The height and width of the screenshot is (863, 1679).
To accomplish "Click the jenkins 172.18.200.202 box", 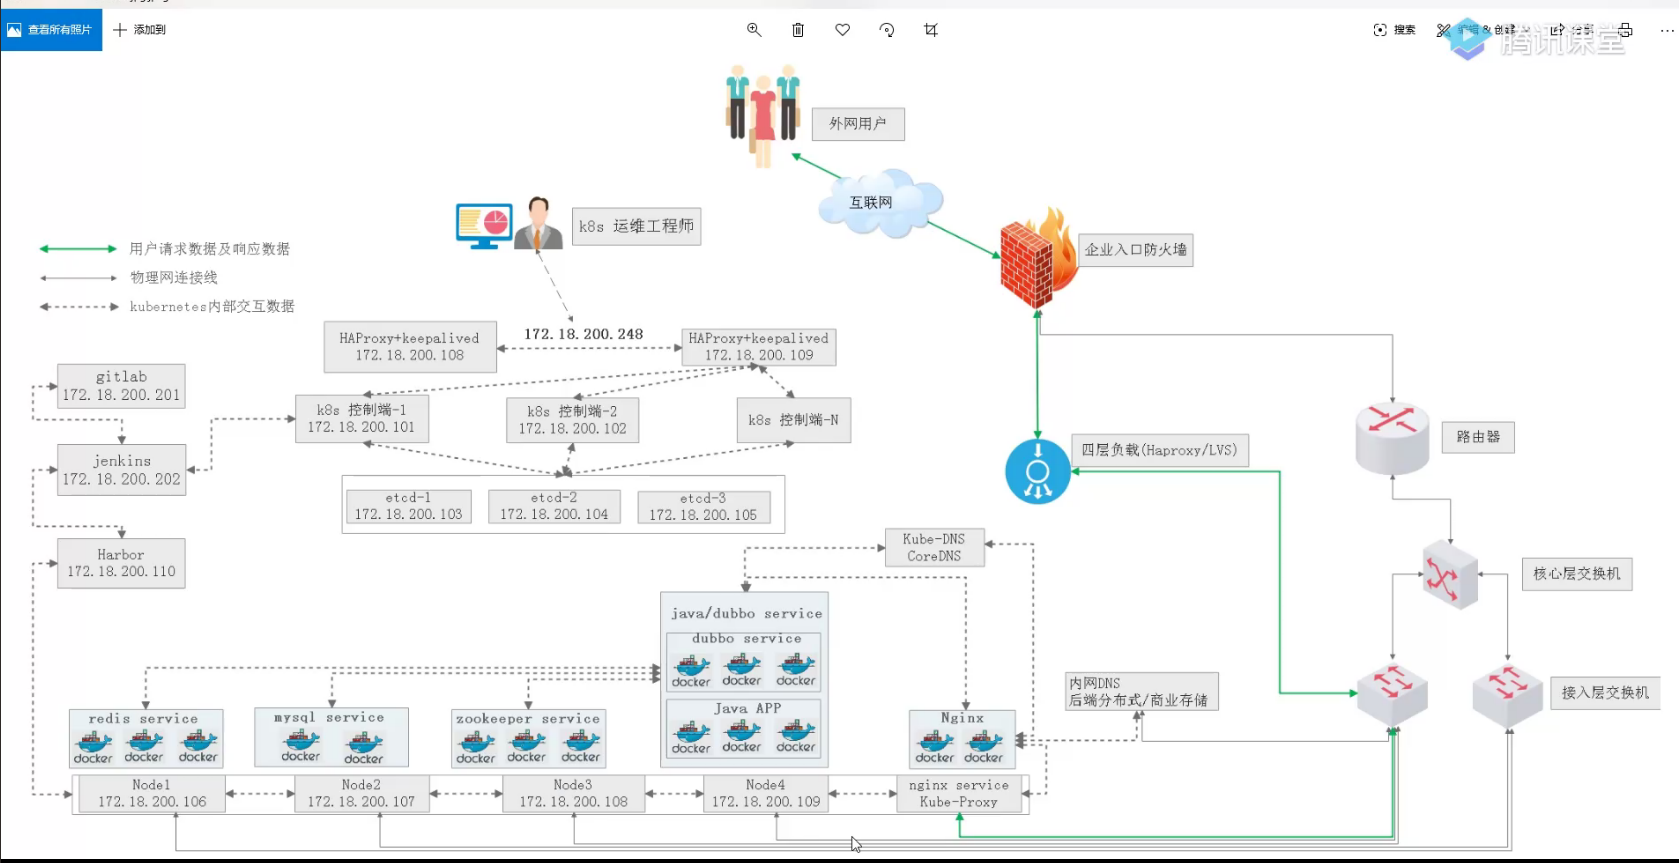I will tap(121, 470).
